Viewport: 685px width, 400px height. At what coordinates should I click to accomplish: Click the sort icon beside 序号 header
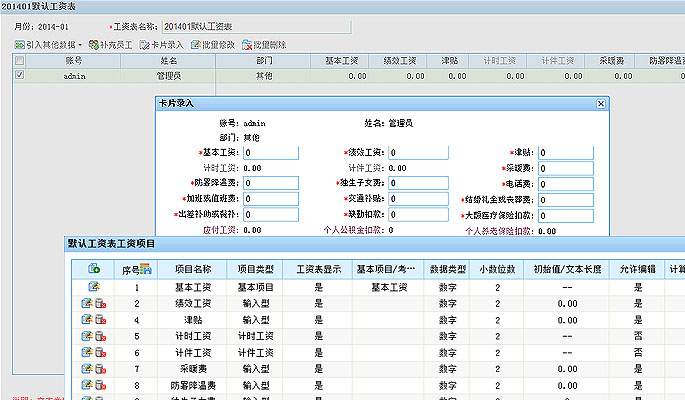(145, 269)
